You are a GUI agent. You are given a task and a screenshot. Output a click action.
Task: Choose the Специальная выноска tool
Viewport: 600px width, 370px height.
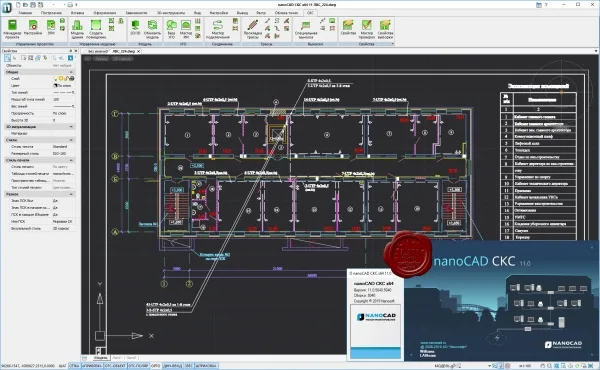(306, 29)
